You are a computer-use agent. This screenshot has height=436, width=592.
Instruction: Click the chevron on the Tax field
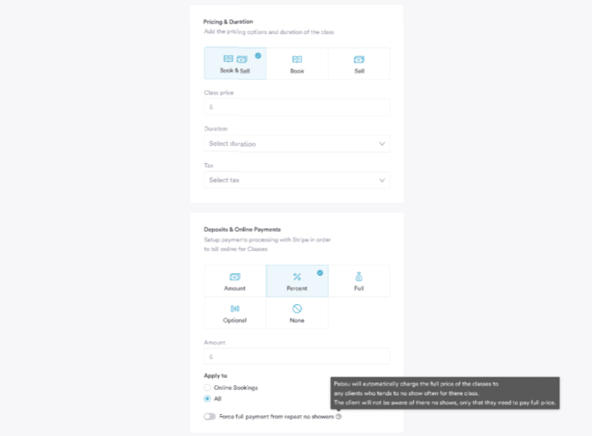pyautogui.click(x=382, y=180)
